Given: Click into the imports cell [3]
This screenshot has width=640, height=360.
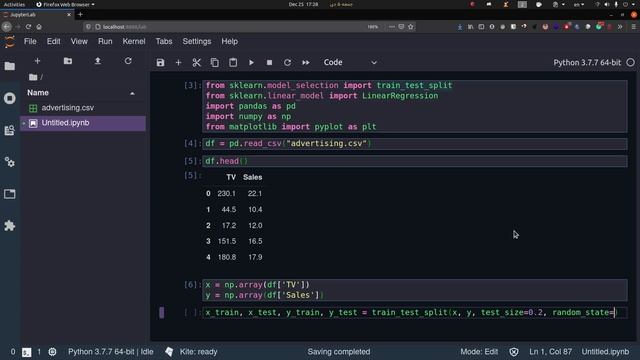Looking at the screenshot, I should point(415,106).
